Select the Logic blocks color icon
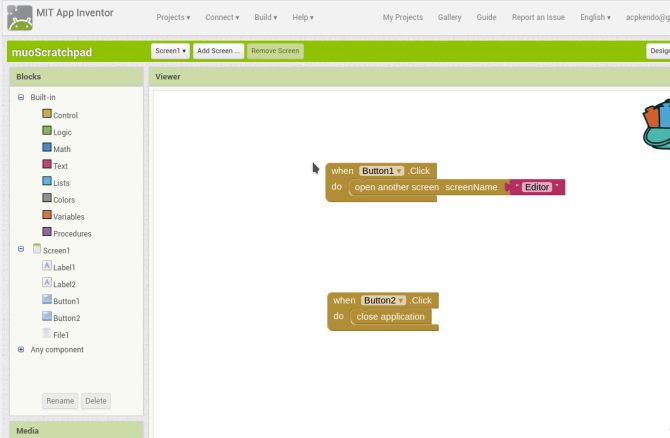 pos(47,130)
